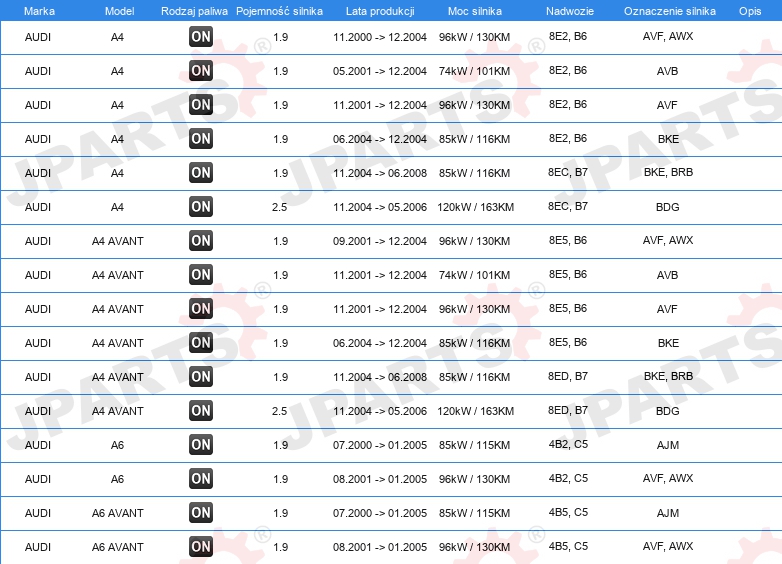Click the ON icon in the A4 8E2 BKE row
Screen dimensions: 782x564
[x=201, y=139]
